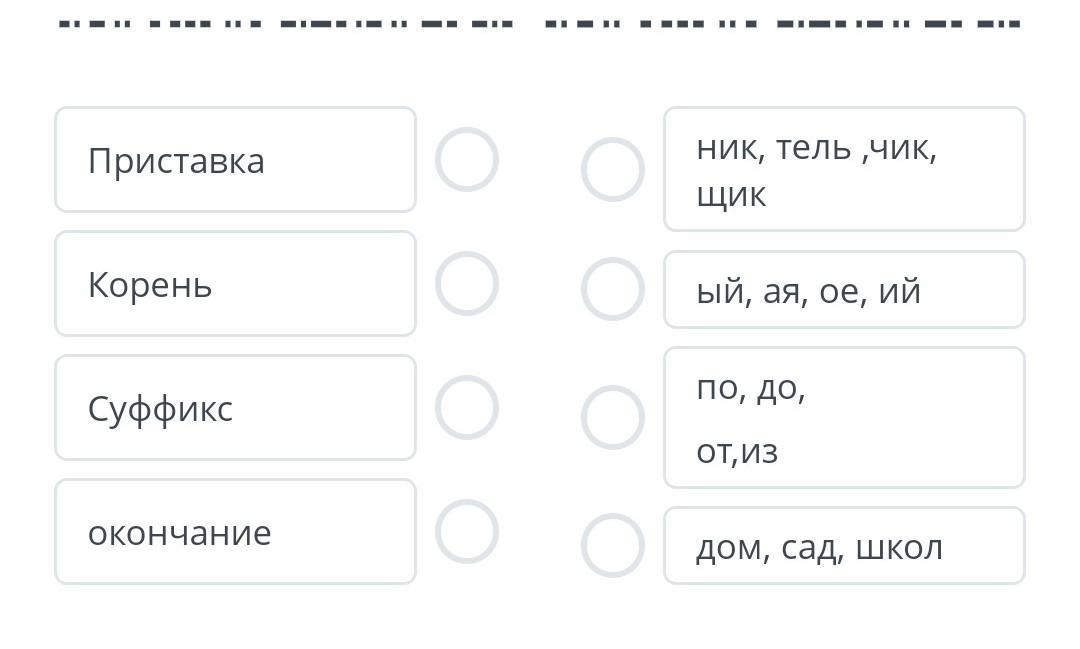Select the radio circle next to окончание
The height and width of the screenshot is (649, 1080).
click(x=467, y=532)
